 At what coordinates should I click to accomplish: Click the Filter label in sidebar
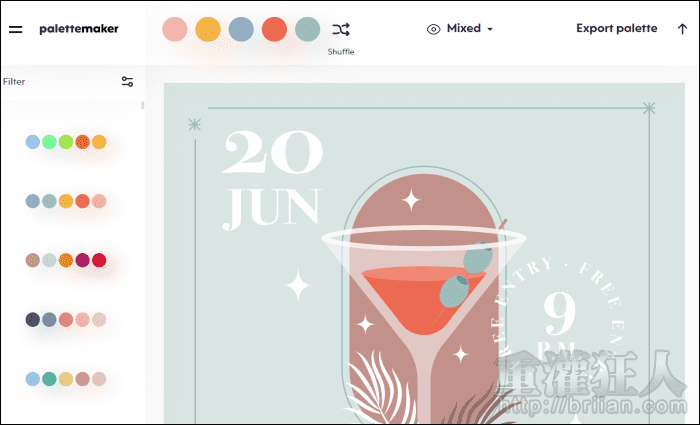click(x=14, y=82)
